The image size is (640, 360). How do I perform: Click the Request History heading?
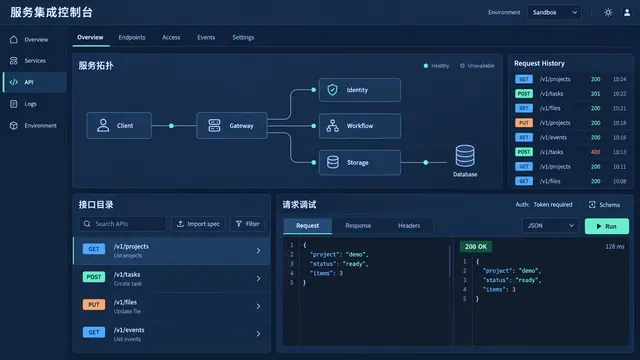click(x=539, y=63)
